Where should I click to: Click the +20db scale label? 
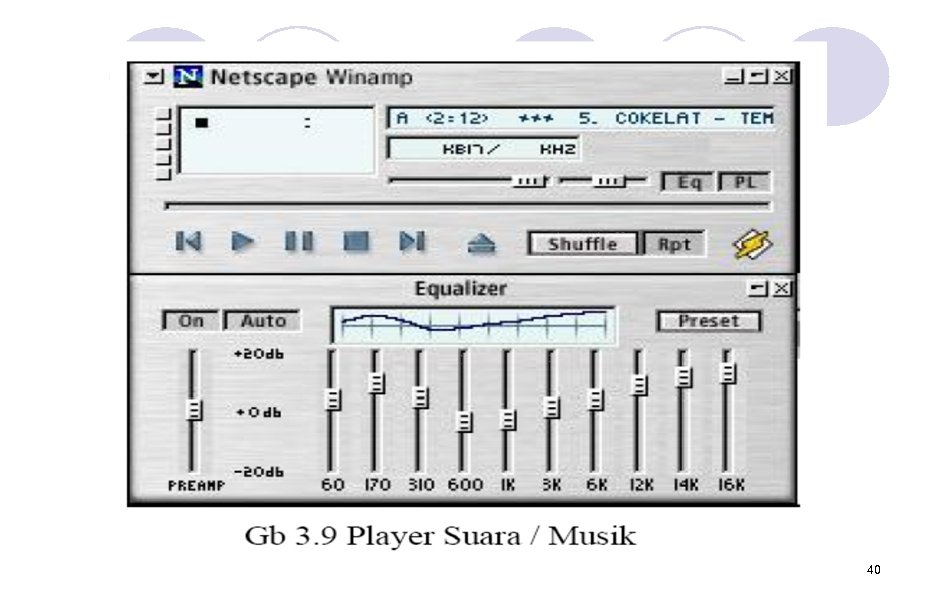coord(258,354)
